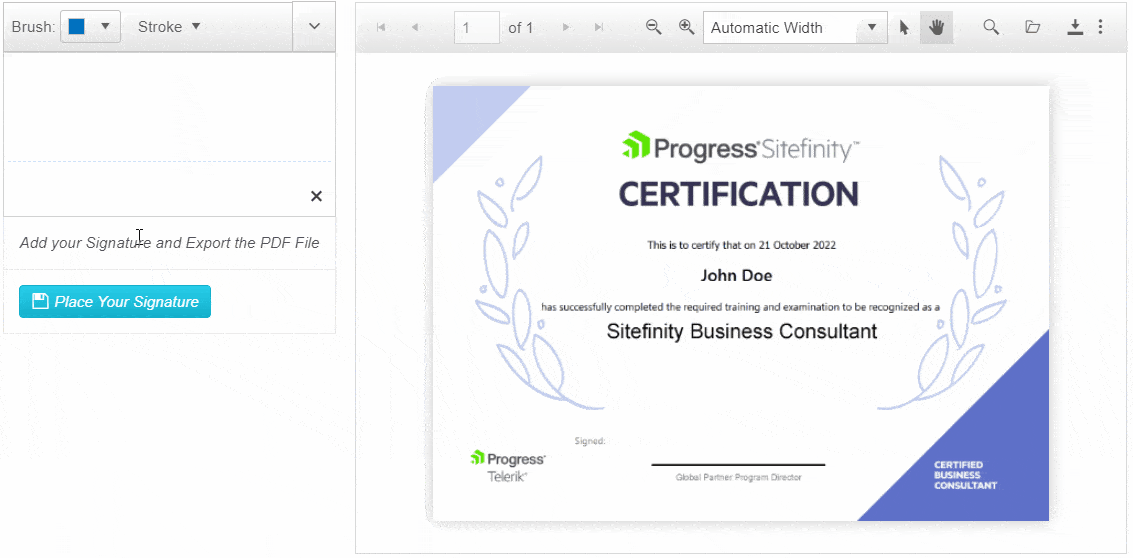Open a file with folder icon

(1033, 27)
